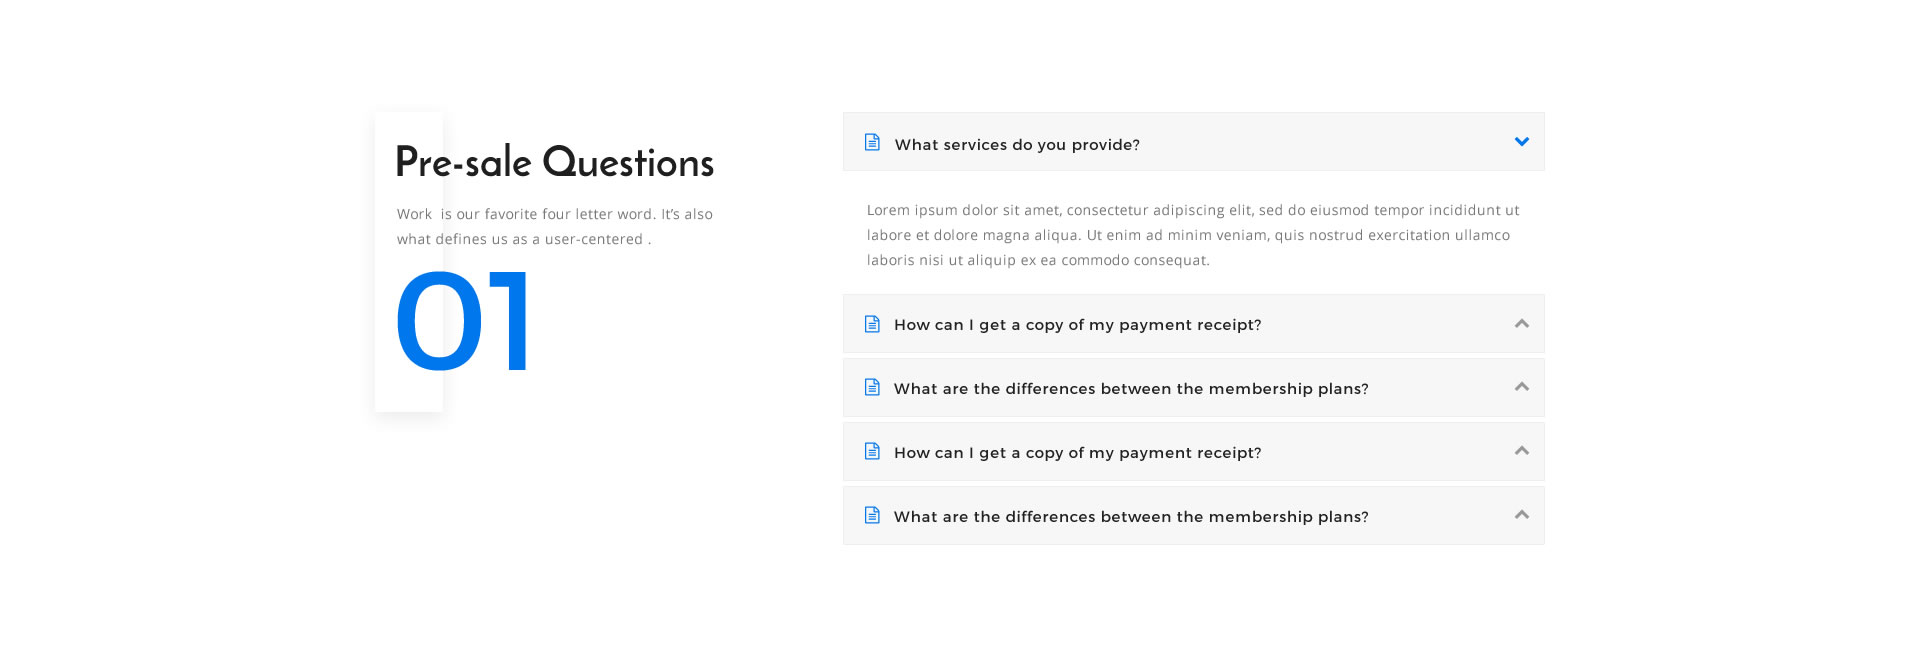Collapse 'What services do you provide?' using blue chevron
Viewport: 1920px width, 650px height.
point(1522,142)
